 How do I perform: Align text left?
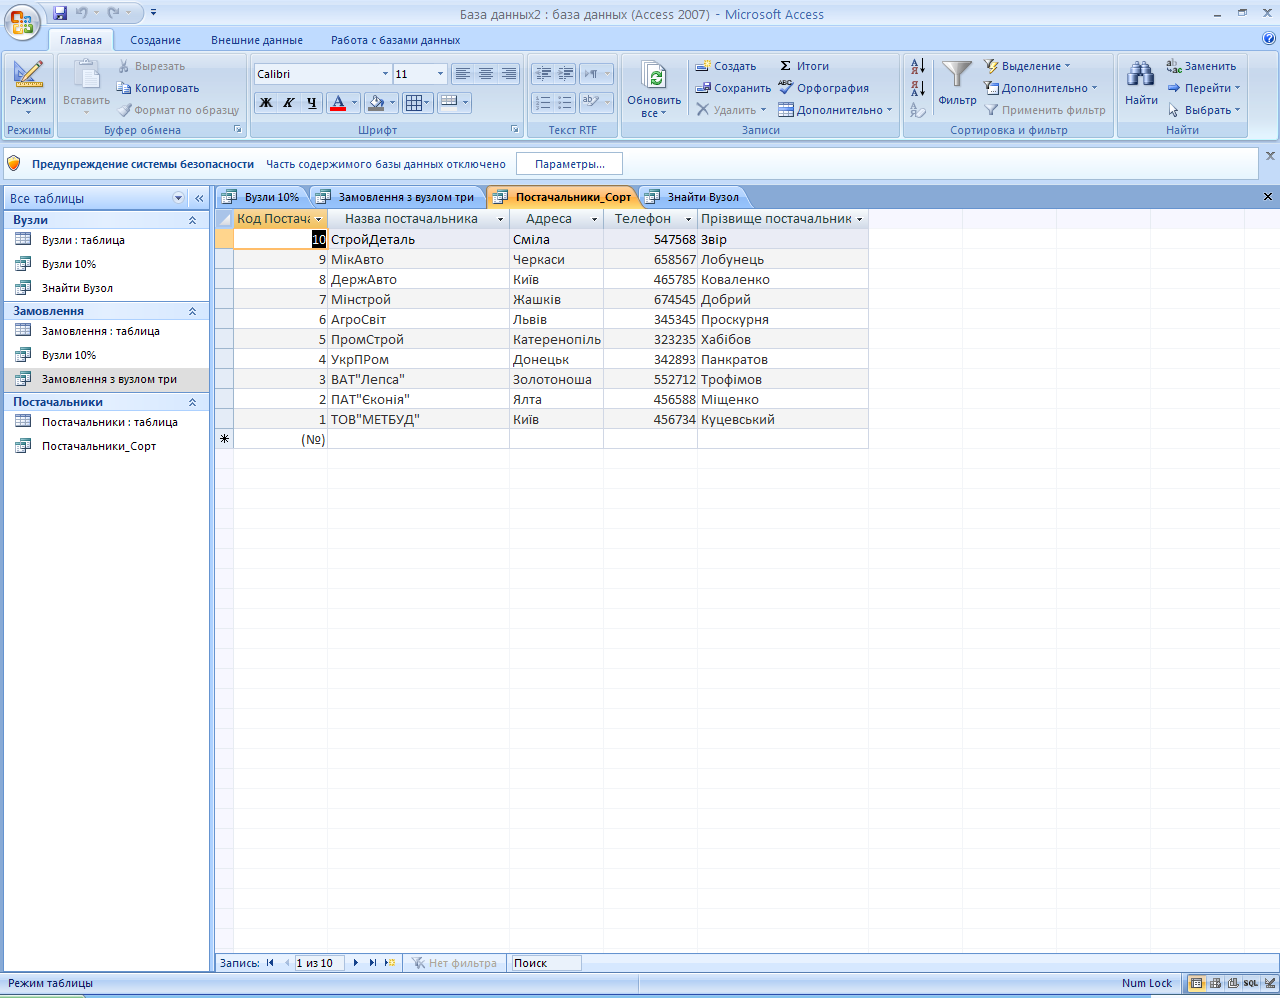462,74
